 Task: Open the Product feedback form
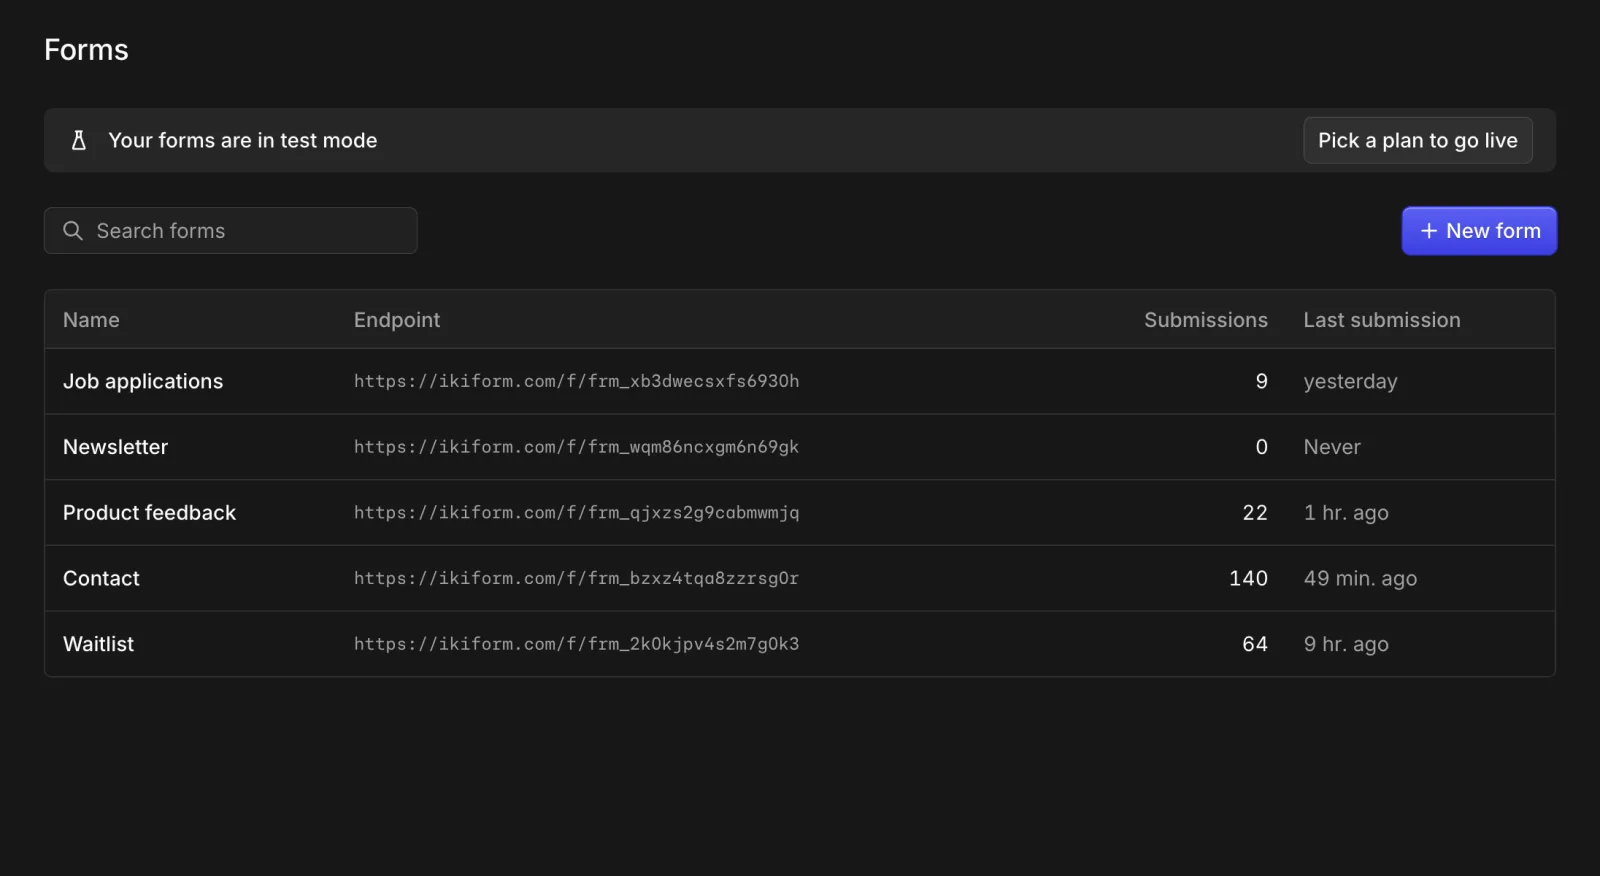149,513
